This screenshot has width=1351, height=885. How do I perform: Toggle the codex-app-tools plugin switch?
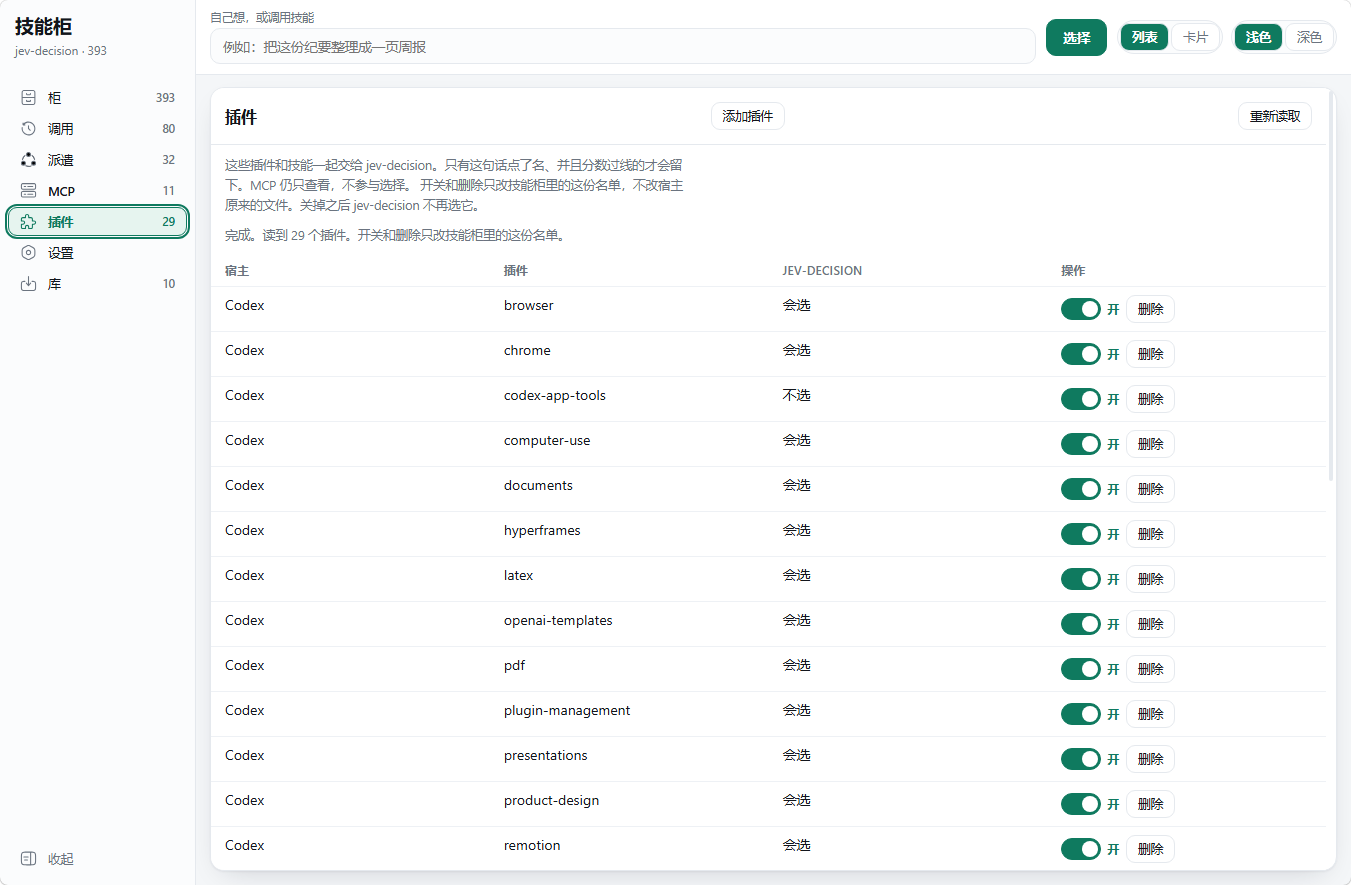coord(1081,399)
